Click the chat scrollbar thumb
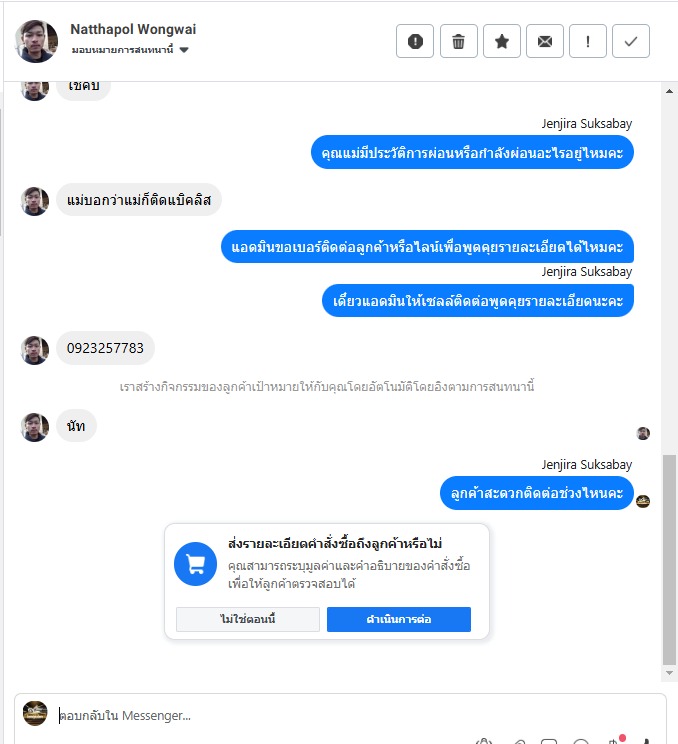Image resolution: width=678 pixels, height=744 pixels. [x=669, y=560]
